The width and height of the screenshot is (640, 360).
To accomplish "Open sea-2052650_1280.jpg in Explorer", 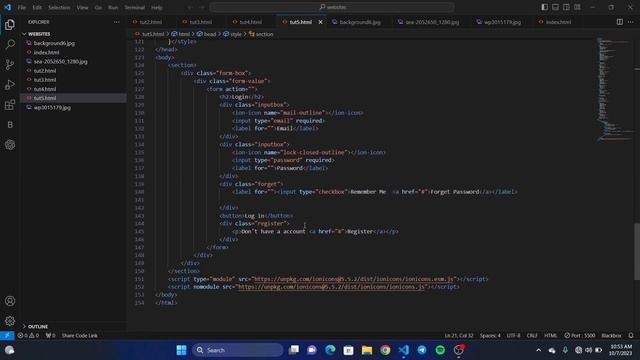I will pos(60,62).
